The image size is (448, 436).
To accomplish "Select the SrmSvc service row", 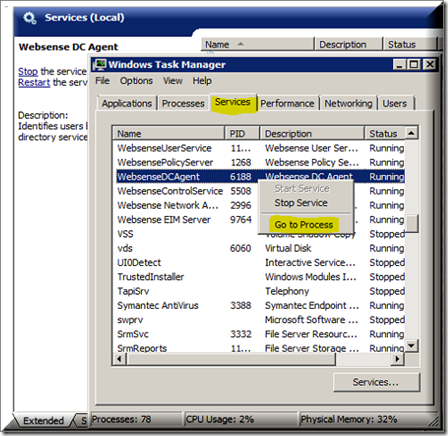I will click(x=260, y=334).
